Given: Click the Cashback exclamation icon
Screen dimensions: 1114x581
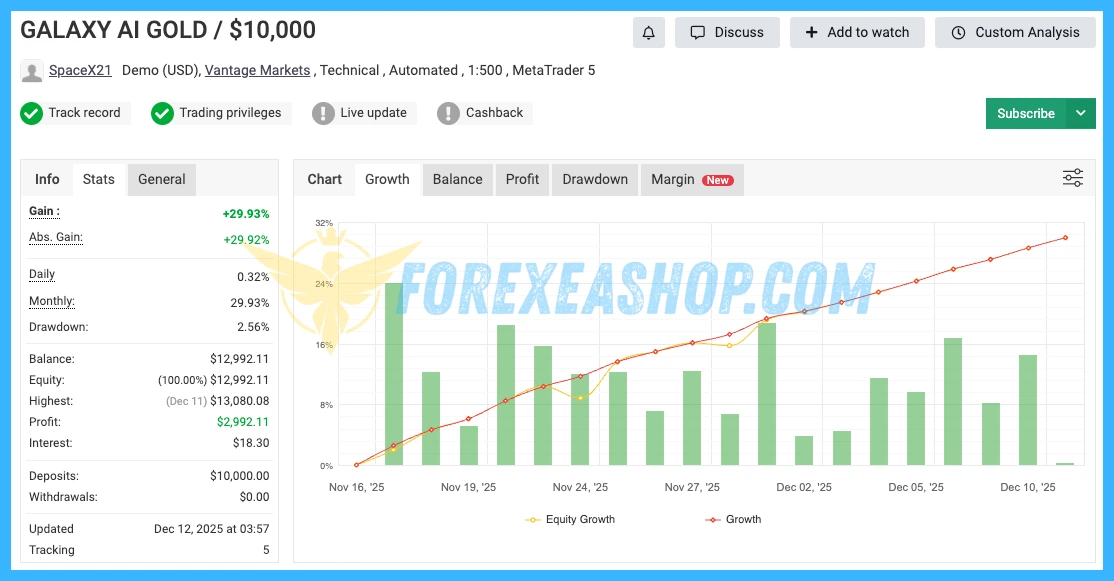Looking at the screenshot, I should (x=448, y=113).
